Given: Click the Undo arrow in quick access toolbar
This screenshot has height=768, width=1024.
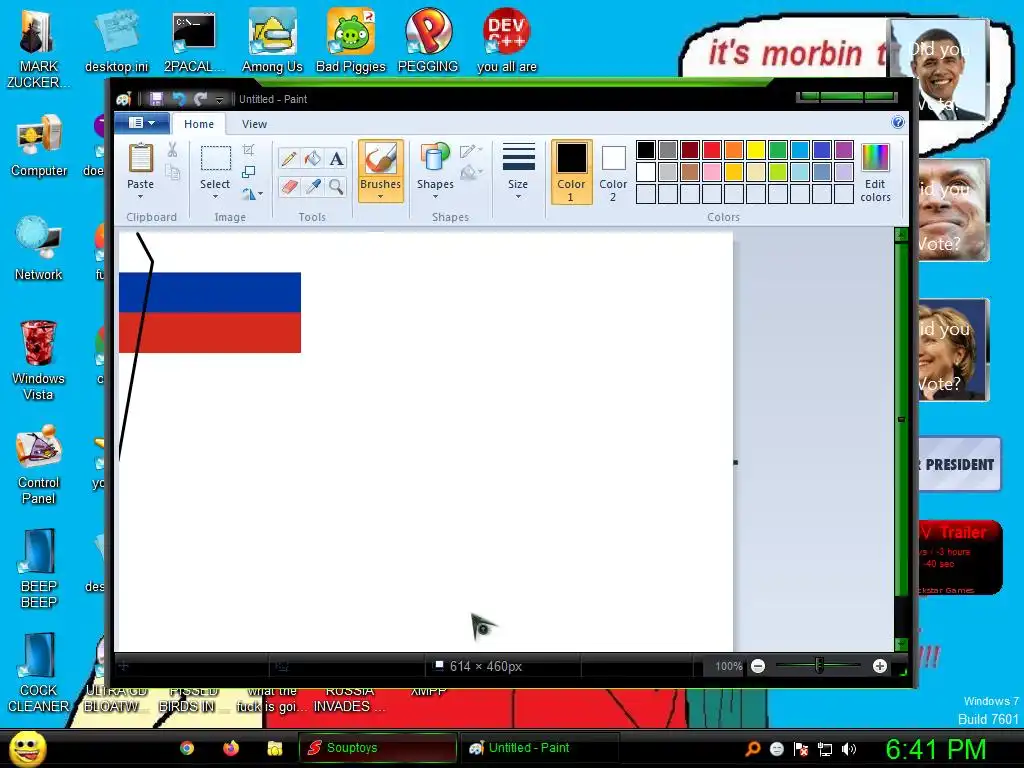Looking at the screenshot, I should [179, 99].
